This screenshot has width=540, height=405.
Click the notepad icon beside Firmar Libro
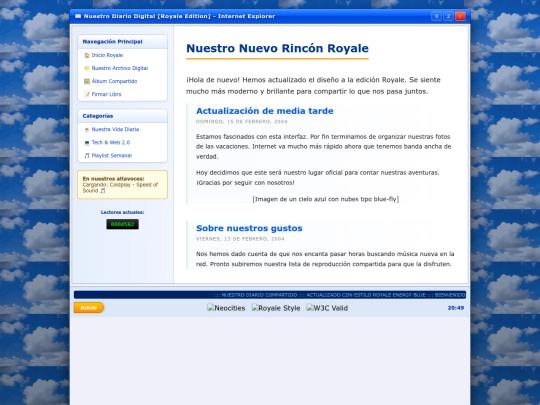(x=87, y=94)
